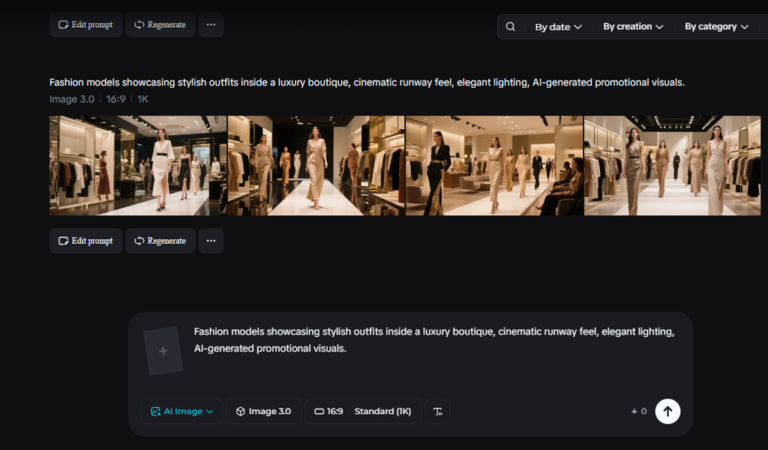Select the Image 3.0 model button
Viewport: 768px width, 450px height.
pyautogui.click(x=264, y=411)
